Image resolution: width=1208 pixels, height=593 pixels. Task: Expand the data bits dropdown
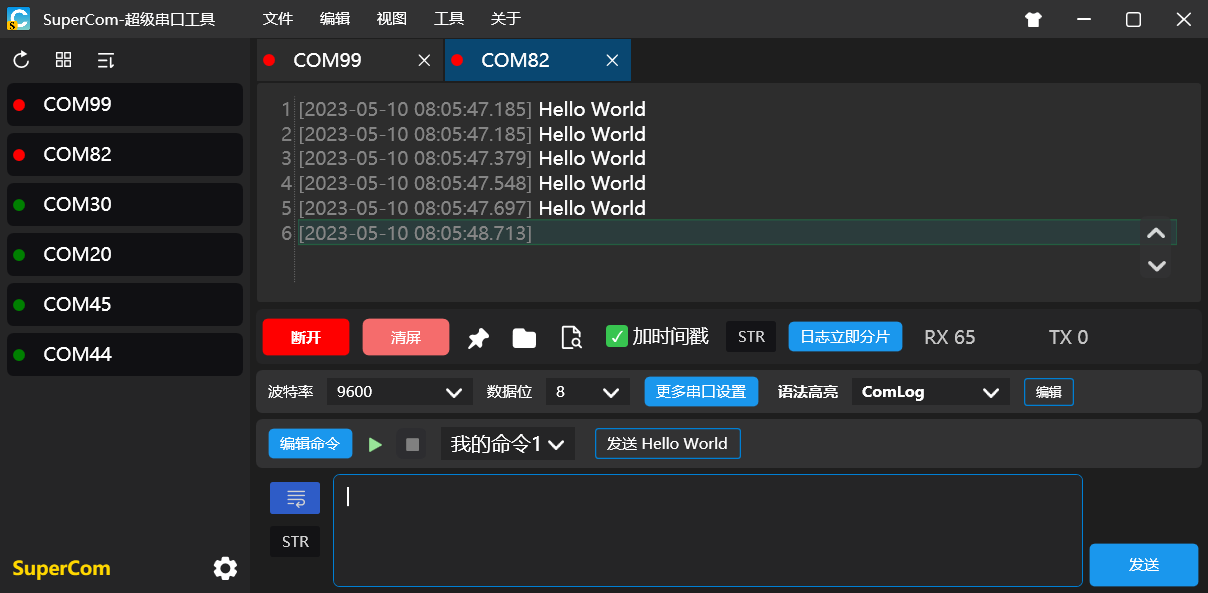(587, 392)
